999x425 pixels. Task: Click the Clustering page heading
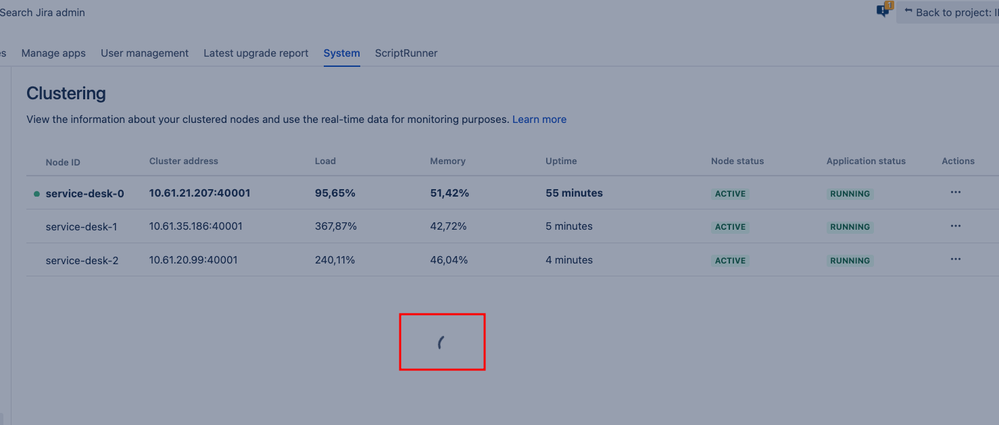tap(66, 94)
